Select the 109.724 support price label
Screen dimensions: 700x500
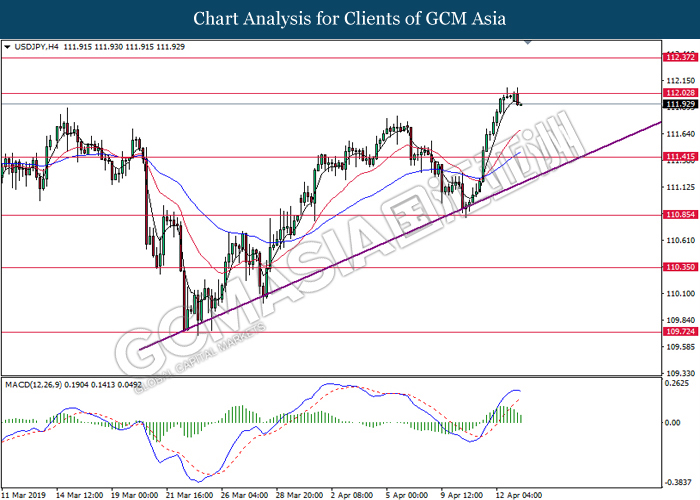(x=681, y=332)
